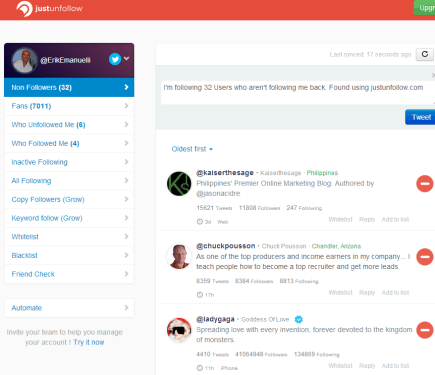Unfollow @ladygaga with red minus icon
The height and width of the screenshot is (375, 435).
tap(425, 330)
